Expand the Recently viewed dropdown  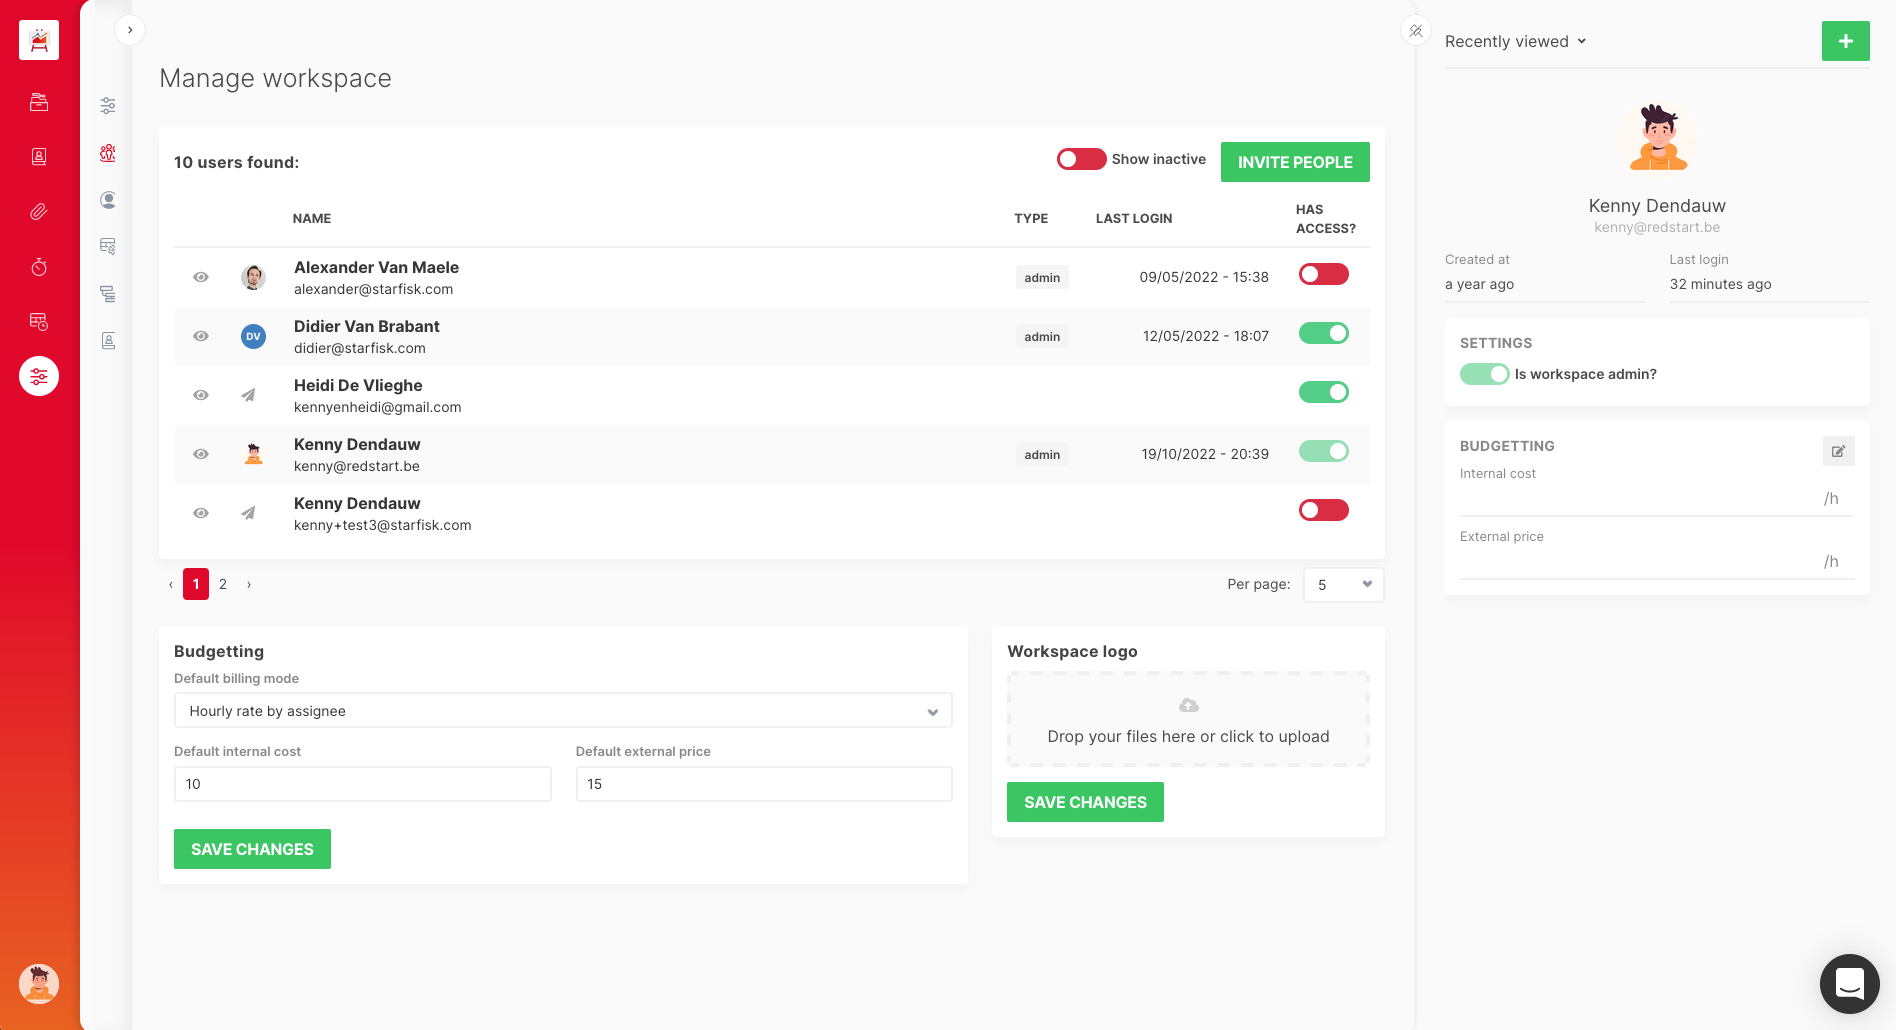1515,41
